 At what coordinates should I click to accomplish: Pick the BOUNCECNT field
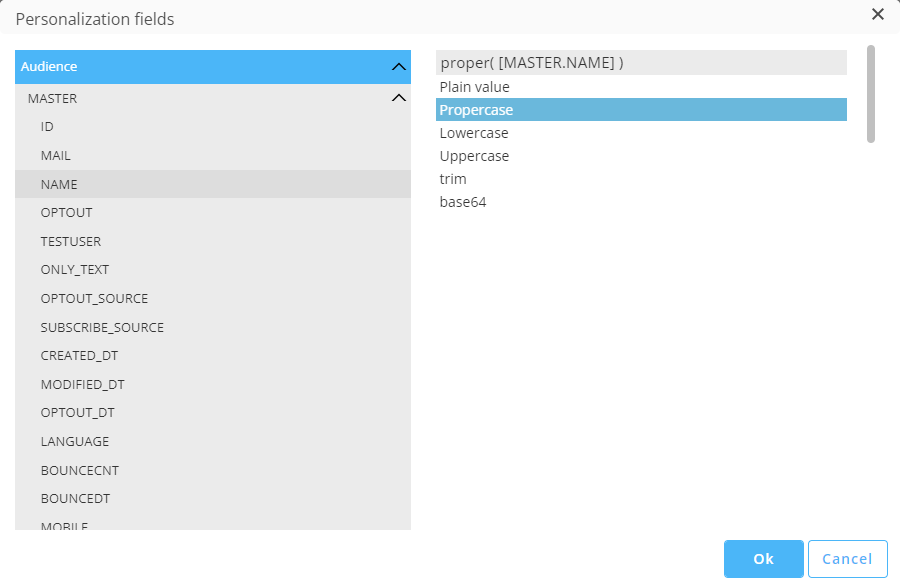click(79, 470)
